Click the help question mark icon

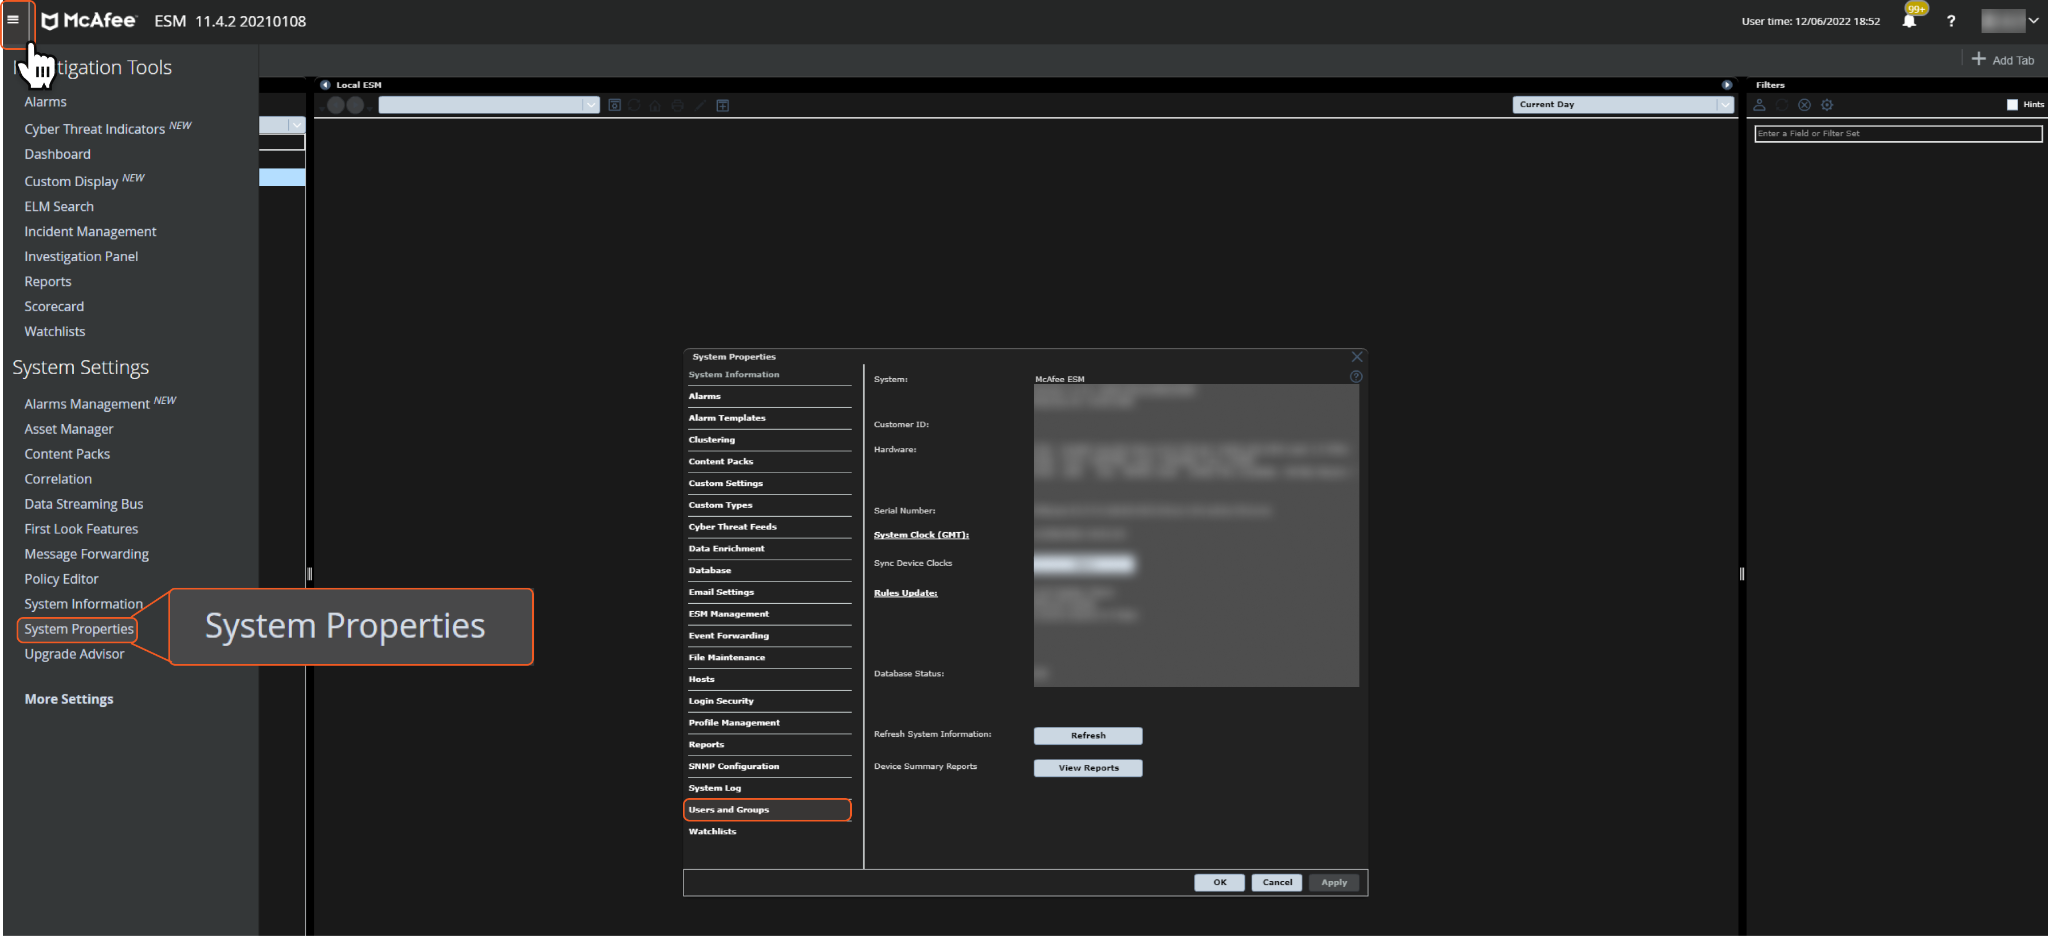[x=1950, y=21]
